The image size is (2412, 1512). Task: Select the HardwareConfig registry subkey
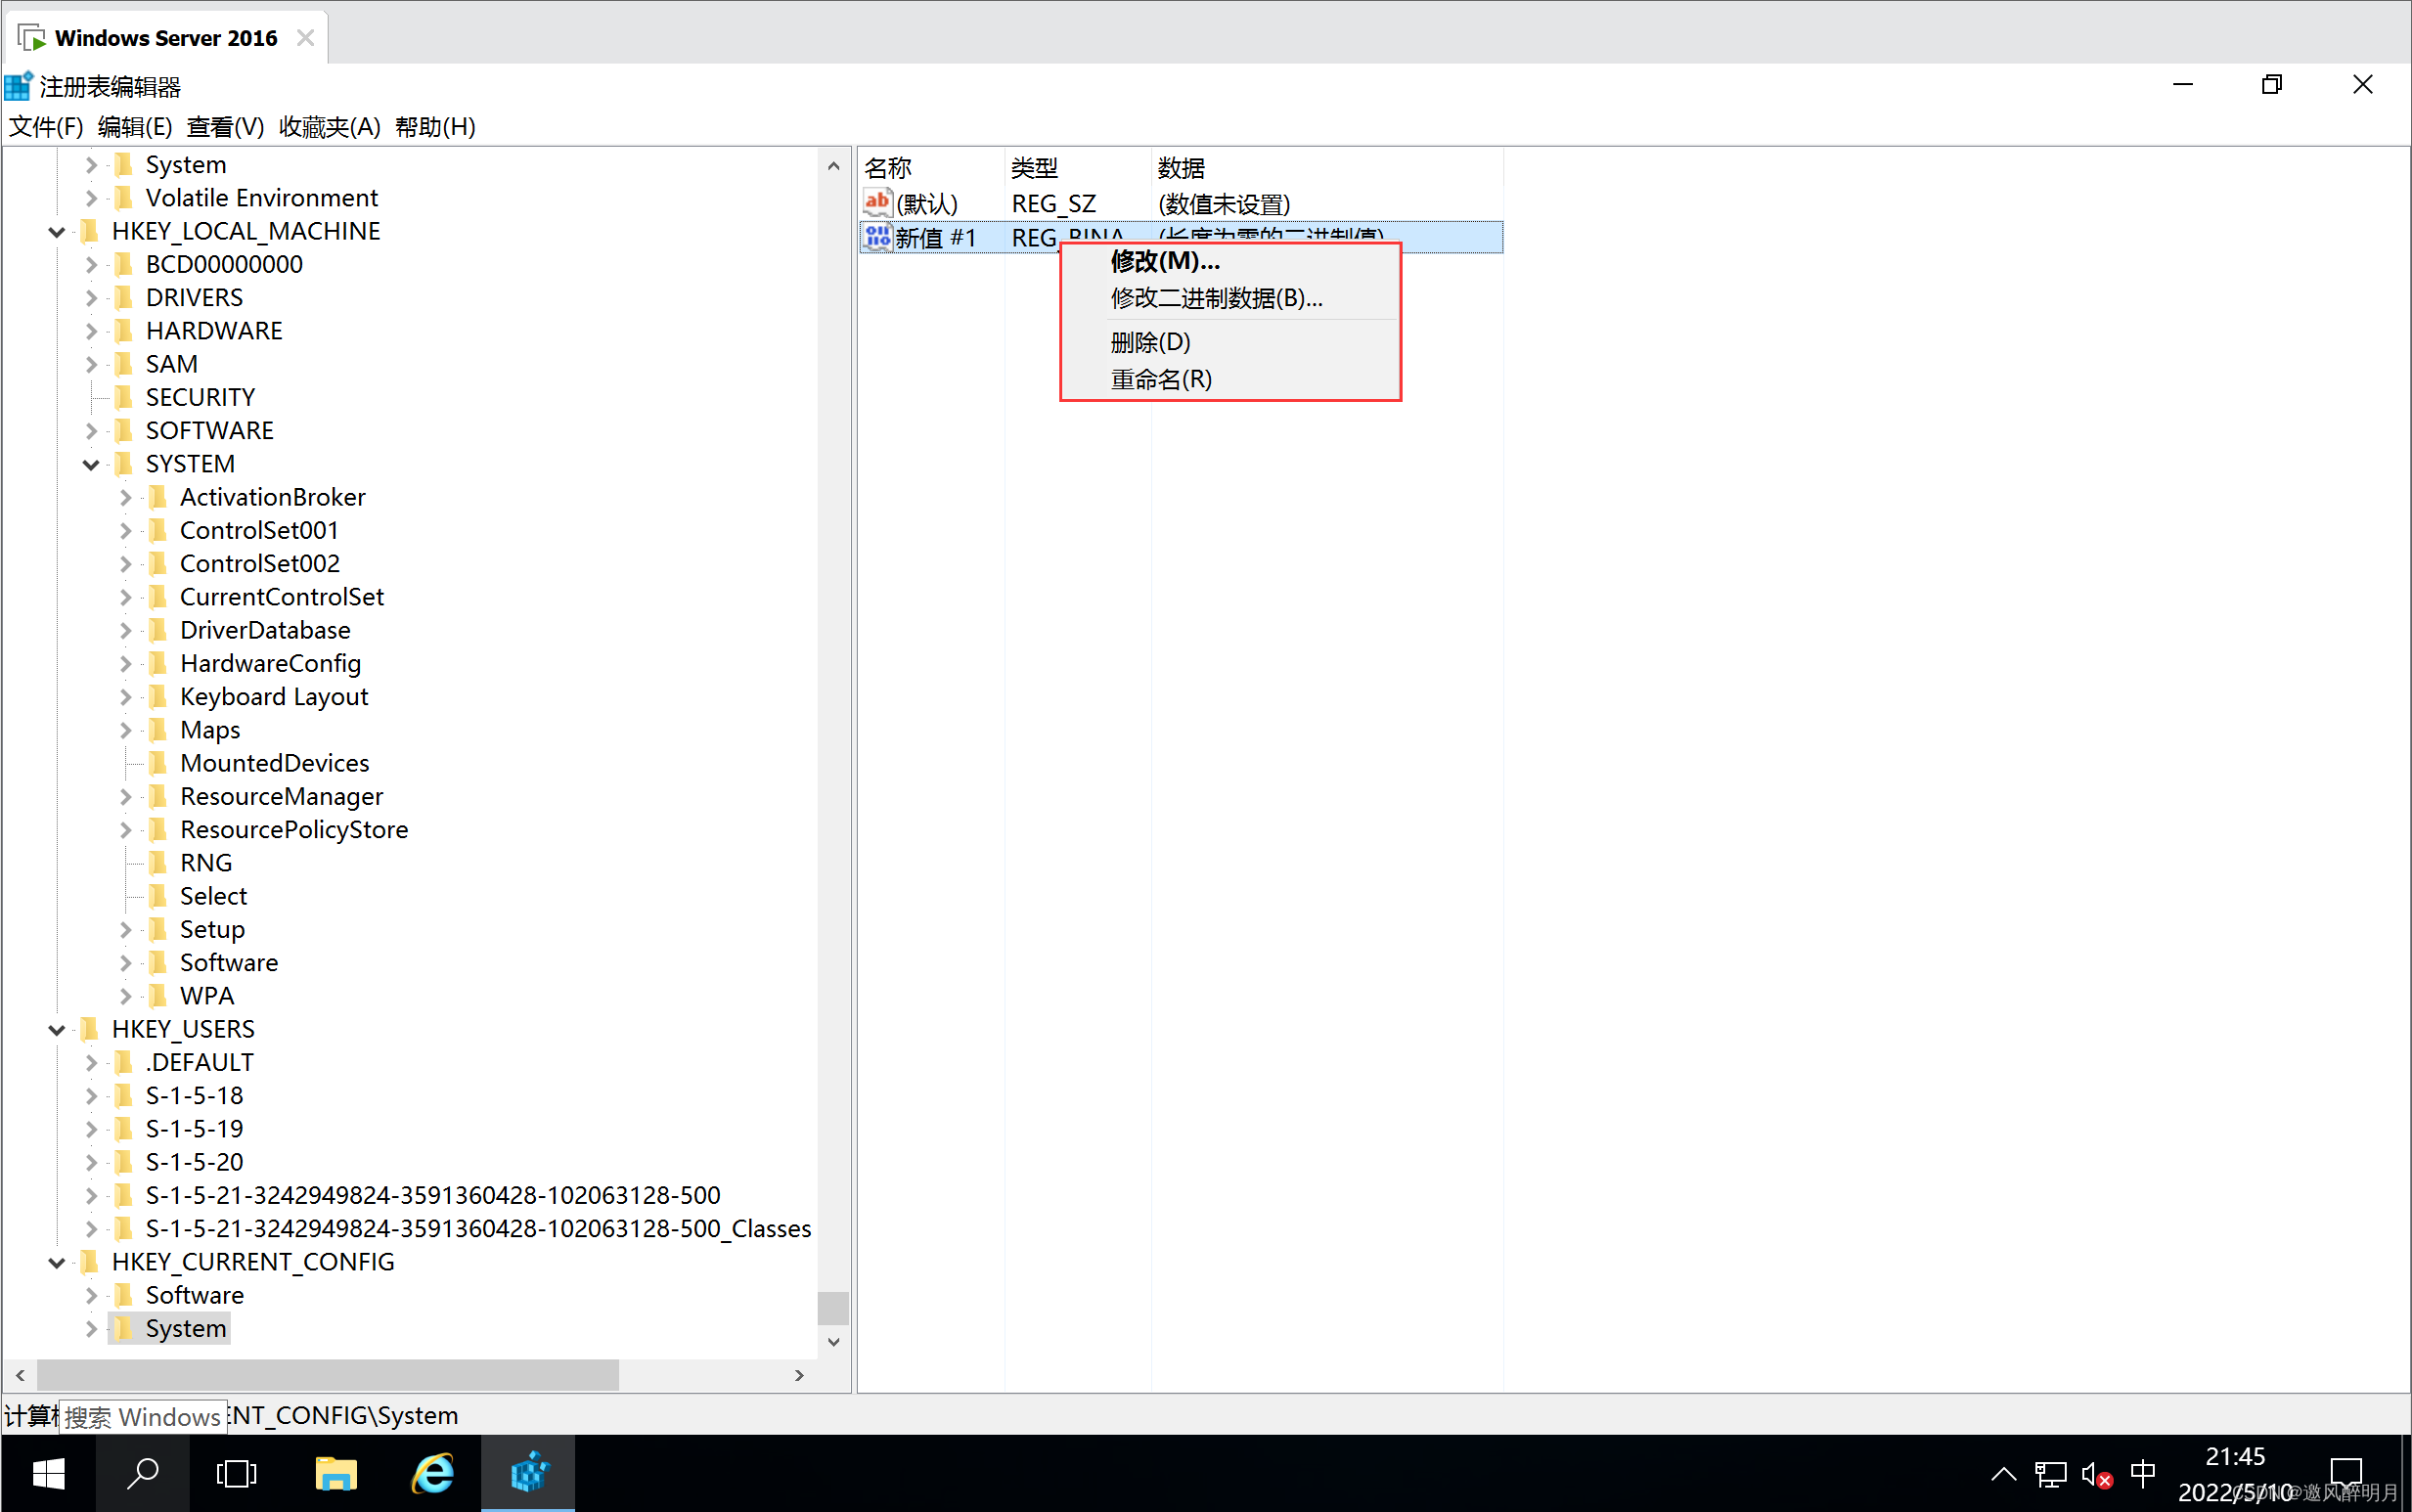click(272, 662)
